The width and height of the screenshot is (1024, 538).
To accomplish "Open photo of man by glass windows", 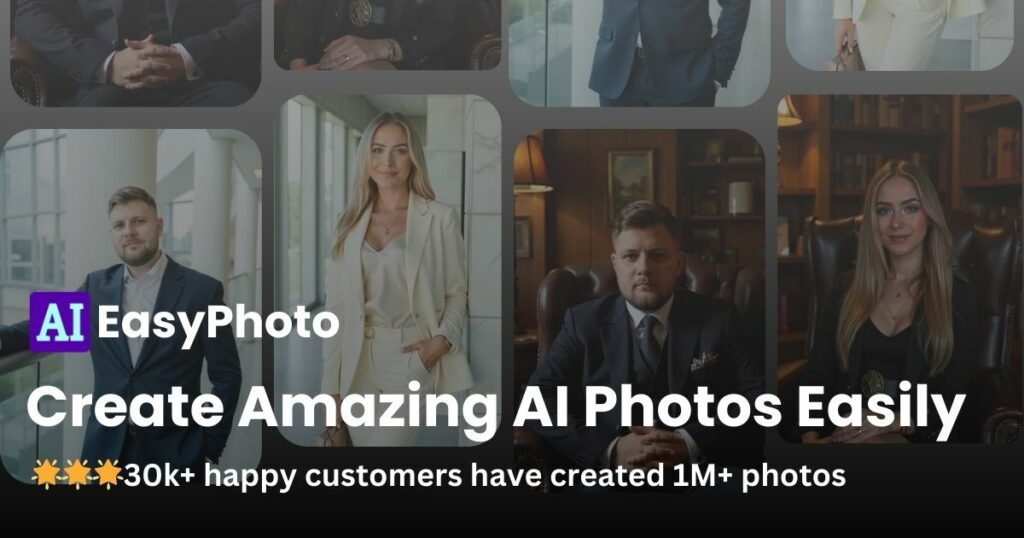I will (x=131, y=306).
